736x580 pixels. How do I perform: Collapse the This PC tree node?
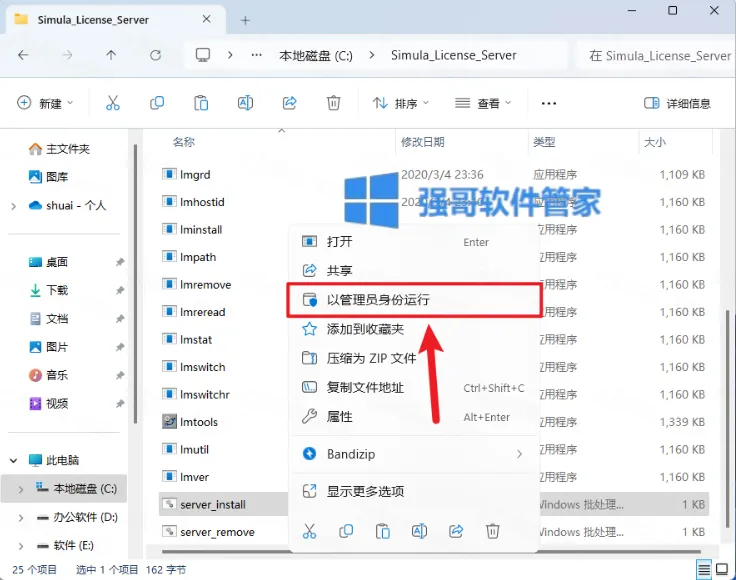(x=14, y=460)
